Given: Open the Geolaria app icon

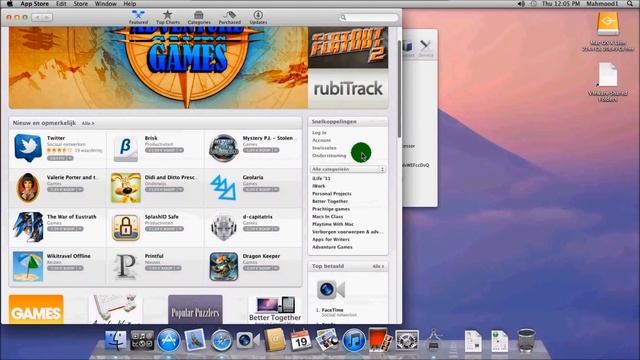Looking at the screenshot, I should [223, 188].
